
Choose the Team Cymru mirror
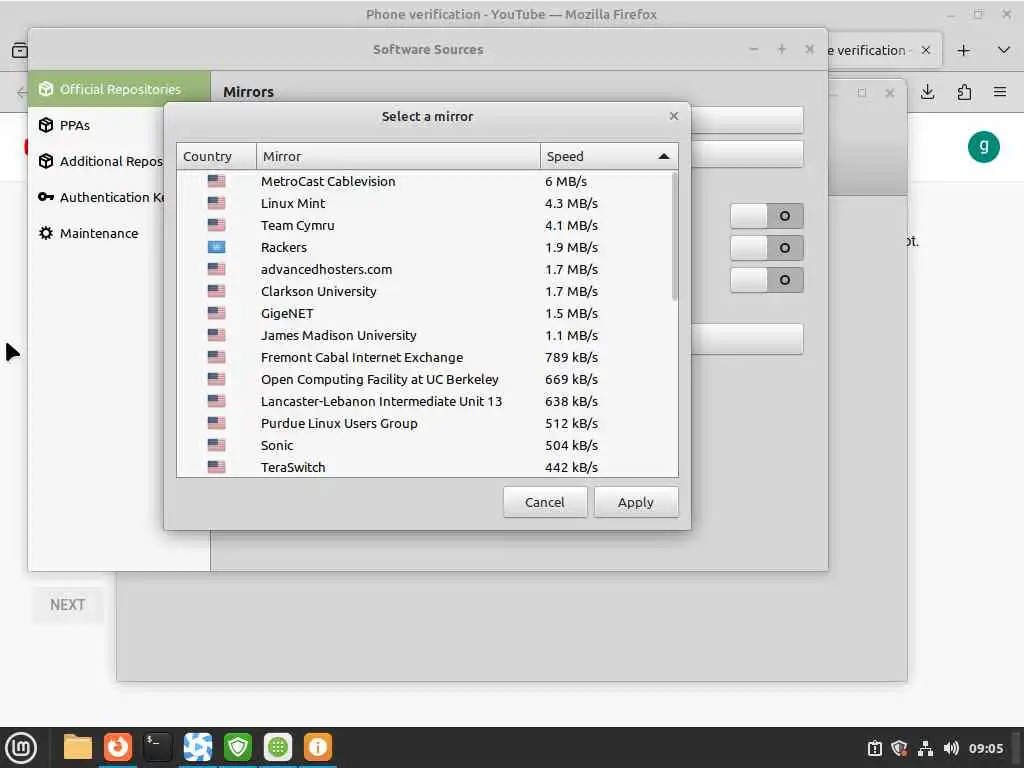tap(427, 225)
